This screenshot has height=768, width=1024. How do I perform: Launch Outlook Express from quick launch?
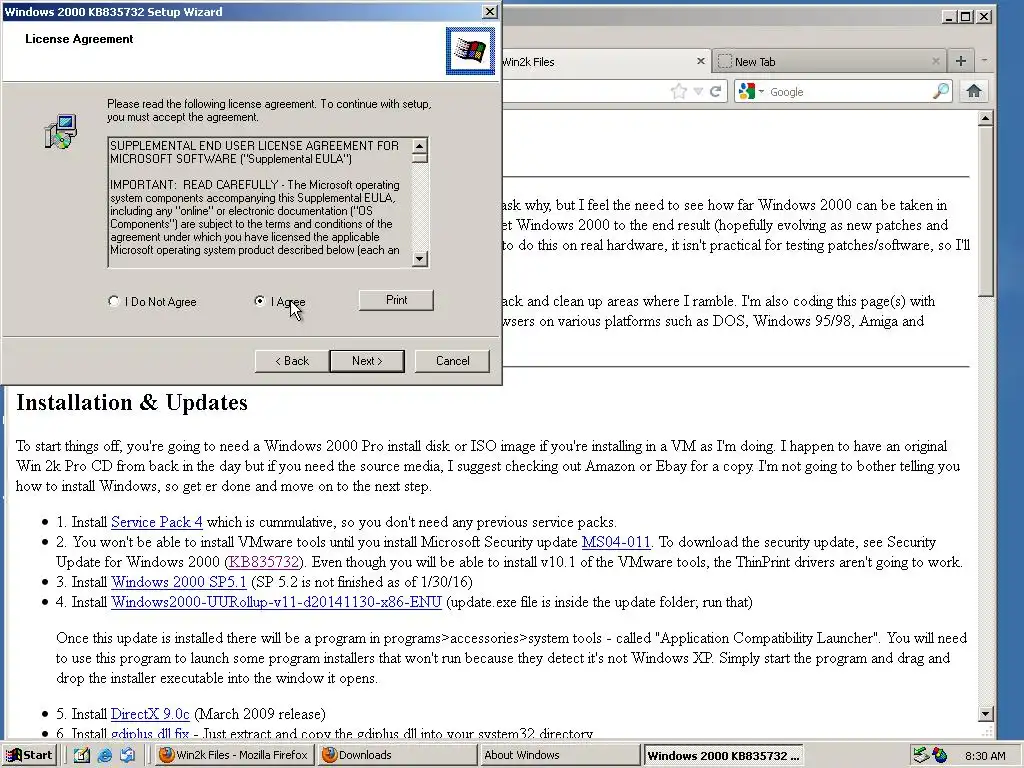127,755
